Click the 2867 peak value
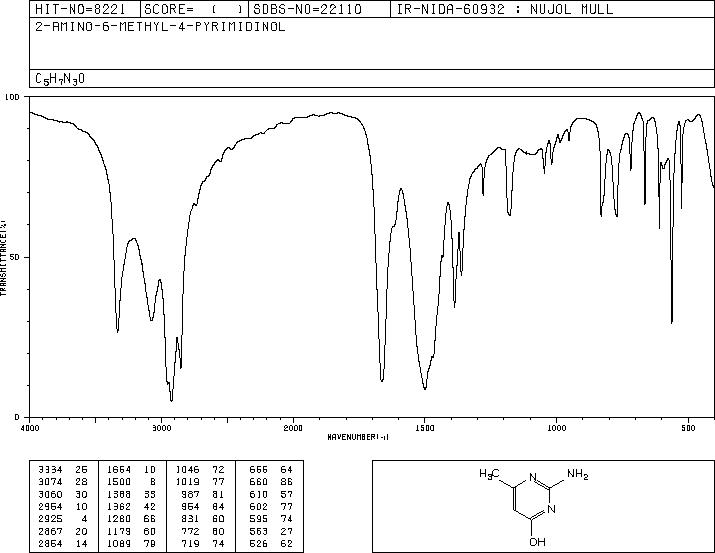The image size is (715, 553). pos(50,531)
